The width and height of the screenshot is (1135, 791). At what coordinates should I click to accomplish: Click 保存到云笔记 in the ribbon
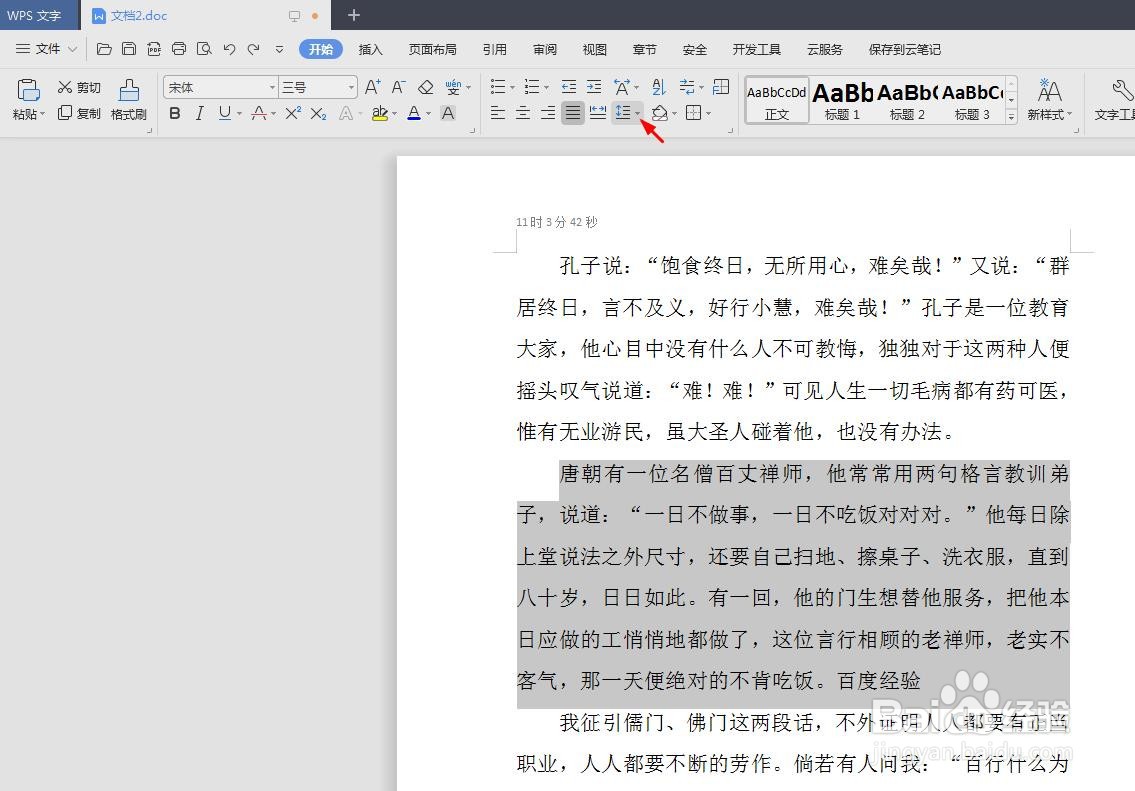coord(904,48)
